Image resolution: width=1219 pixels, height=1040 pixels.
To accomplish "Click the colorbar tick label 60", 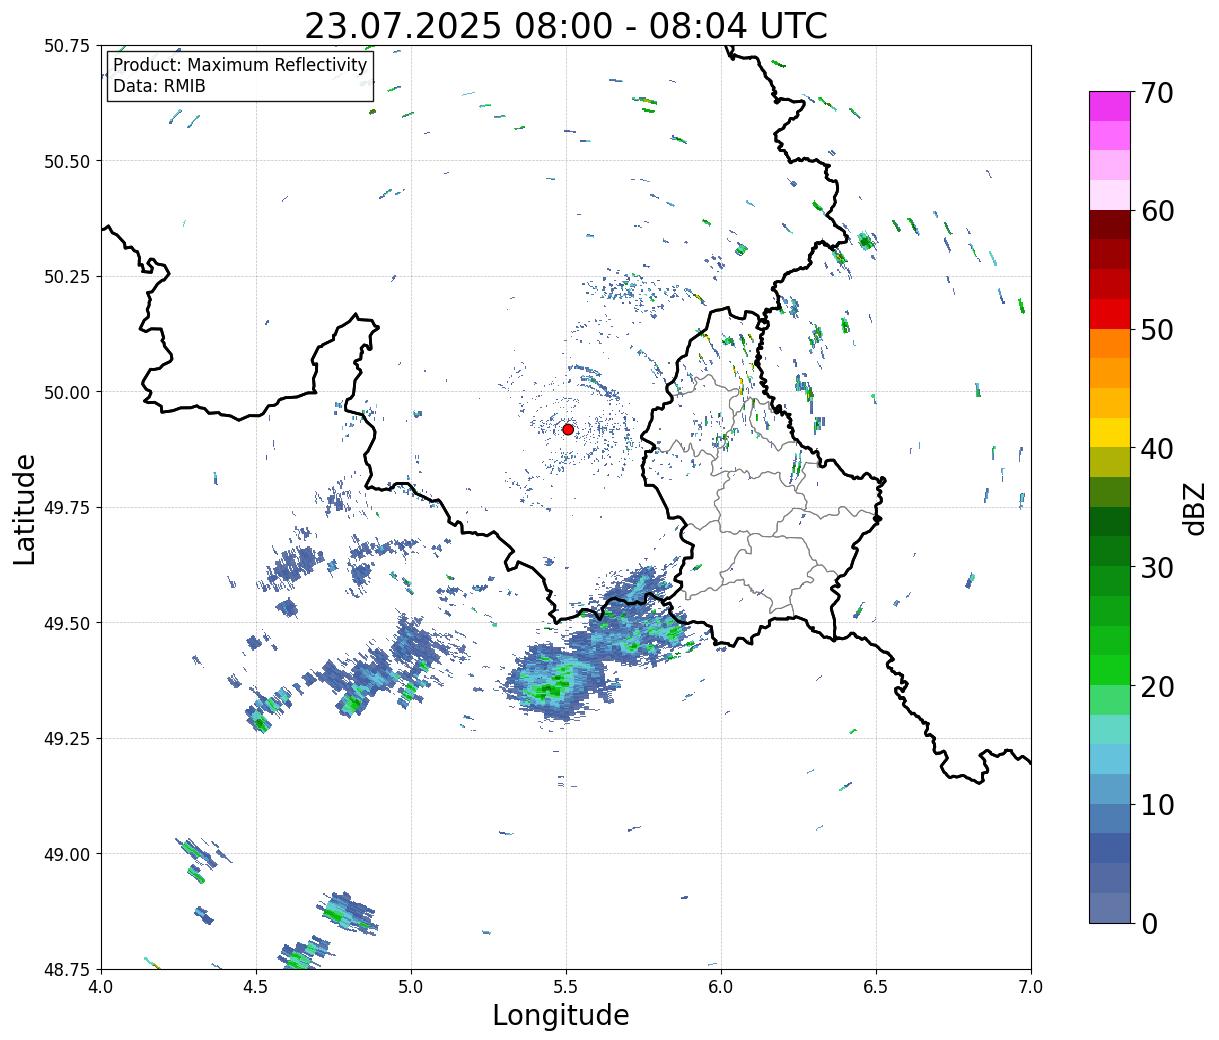I will (1156, 211).
